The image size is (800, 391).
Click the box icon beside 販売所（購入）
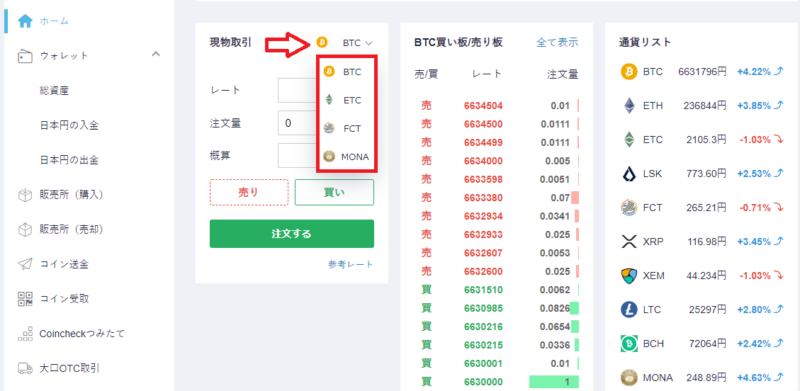click(25, 195)
